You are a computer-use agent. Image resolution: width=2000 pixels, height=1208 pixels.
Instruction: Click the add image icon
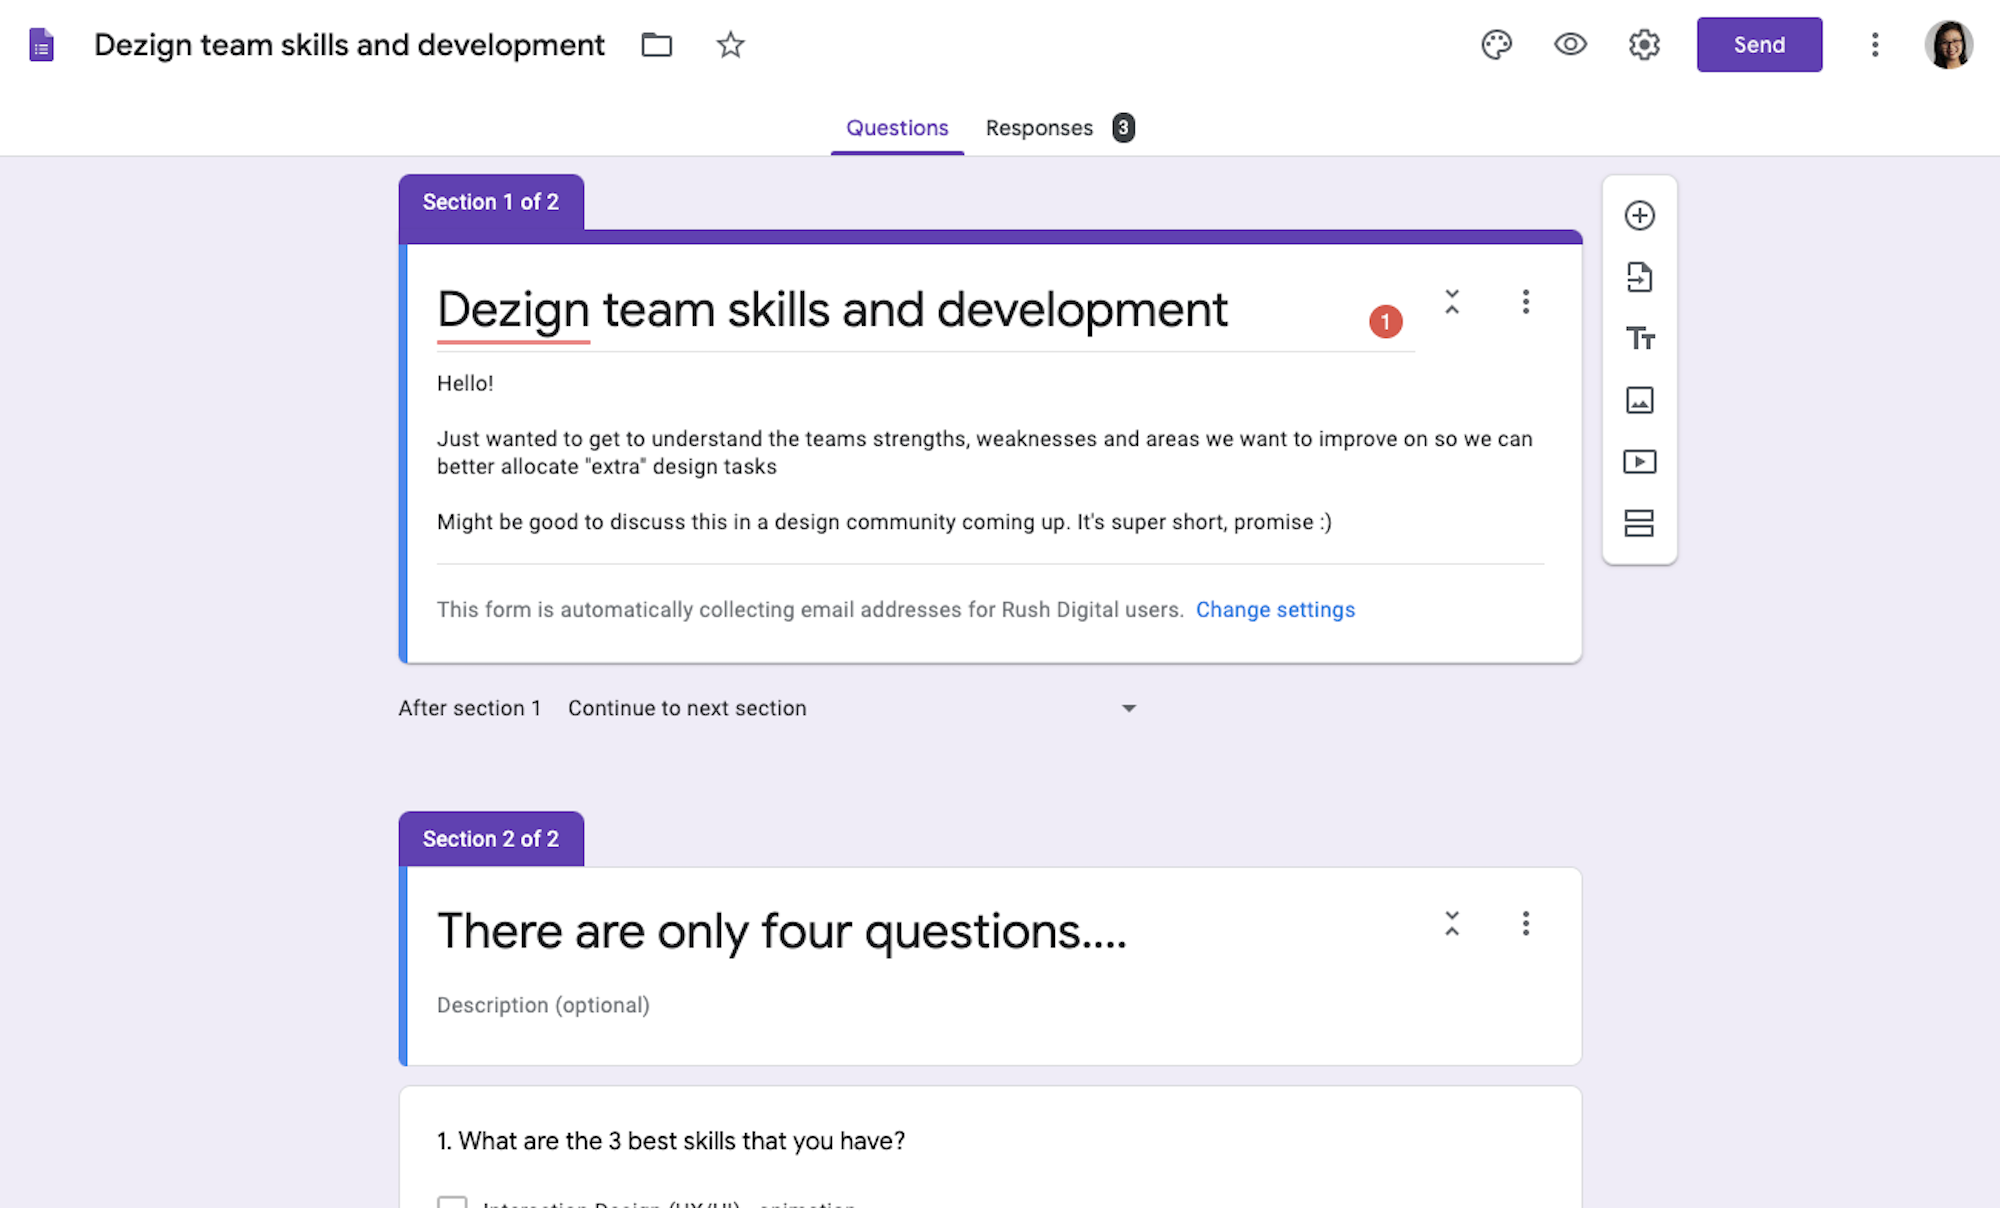(1639, 400)
